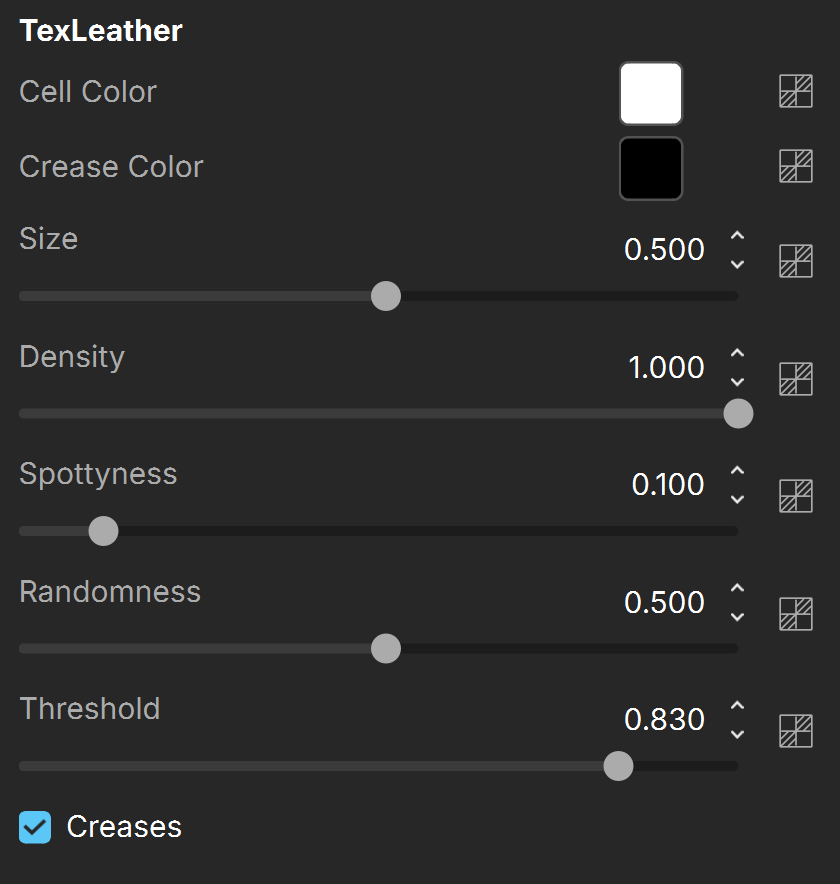Increase Size value with up arrow
This screenshot has width=840, height=884.
[x=737, y=236]
